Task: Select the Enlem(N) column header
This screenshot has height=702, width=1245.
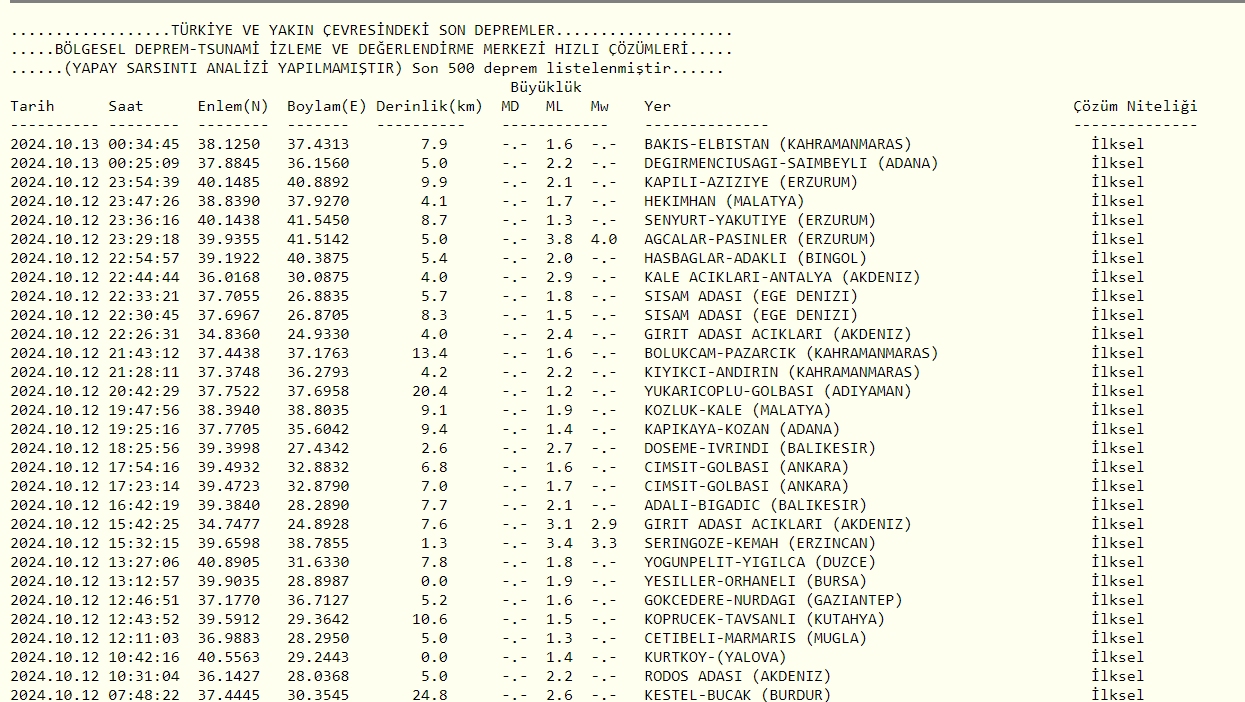Action: pos(233,106)
